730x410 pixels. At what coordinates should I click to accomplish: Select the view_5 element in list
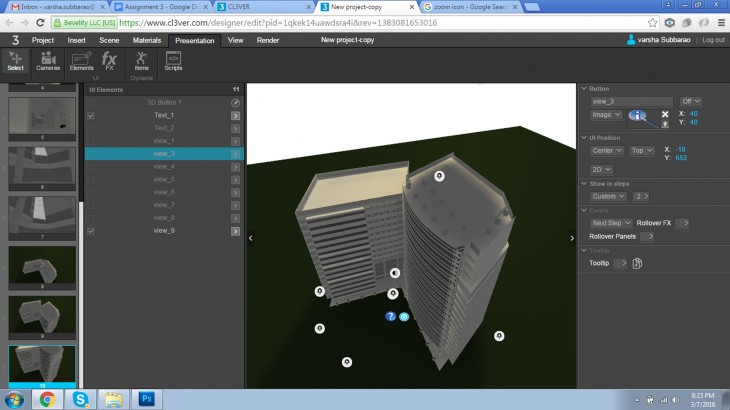point(165,179)
